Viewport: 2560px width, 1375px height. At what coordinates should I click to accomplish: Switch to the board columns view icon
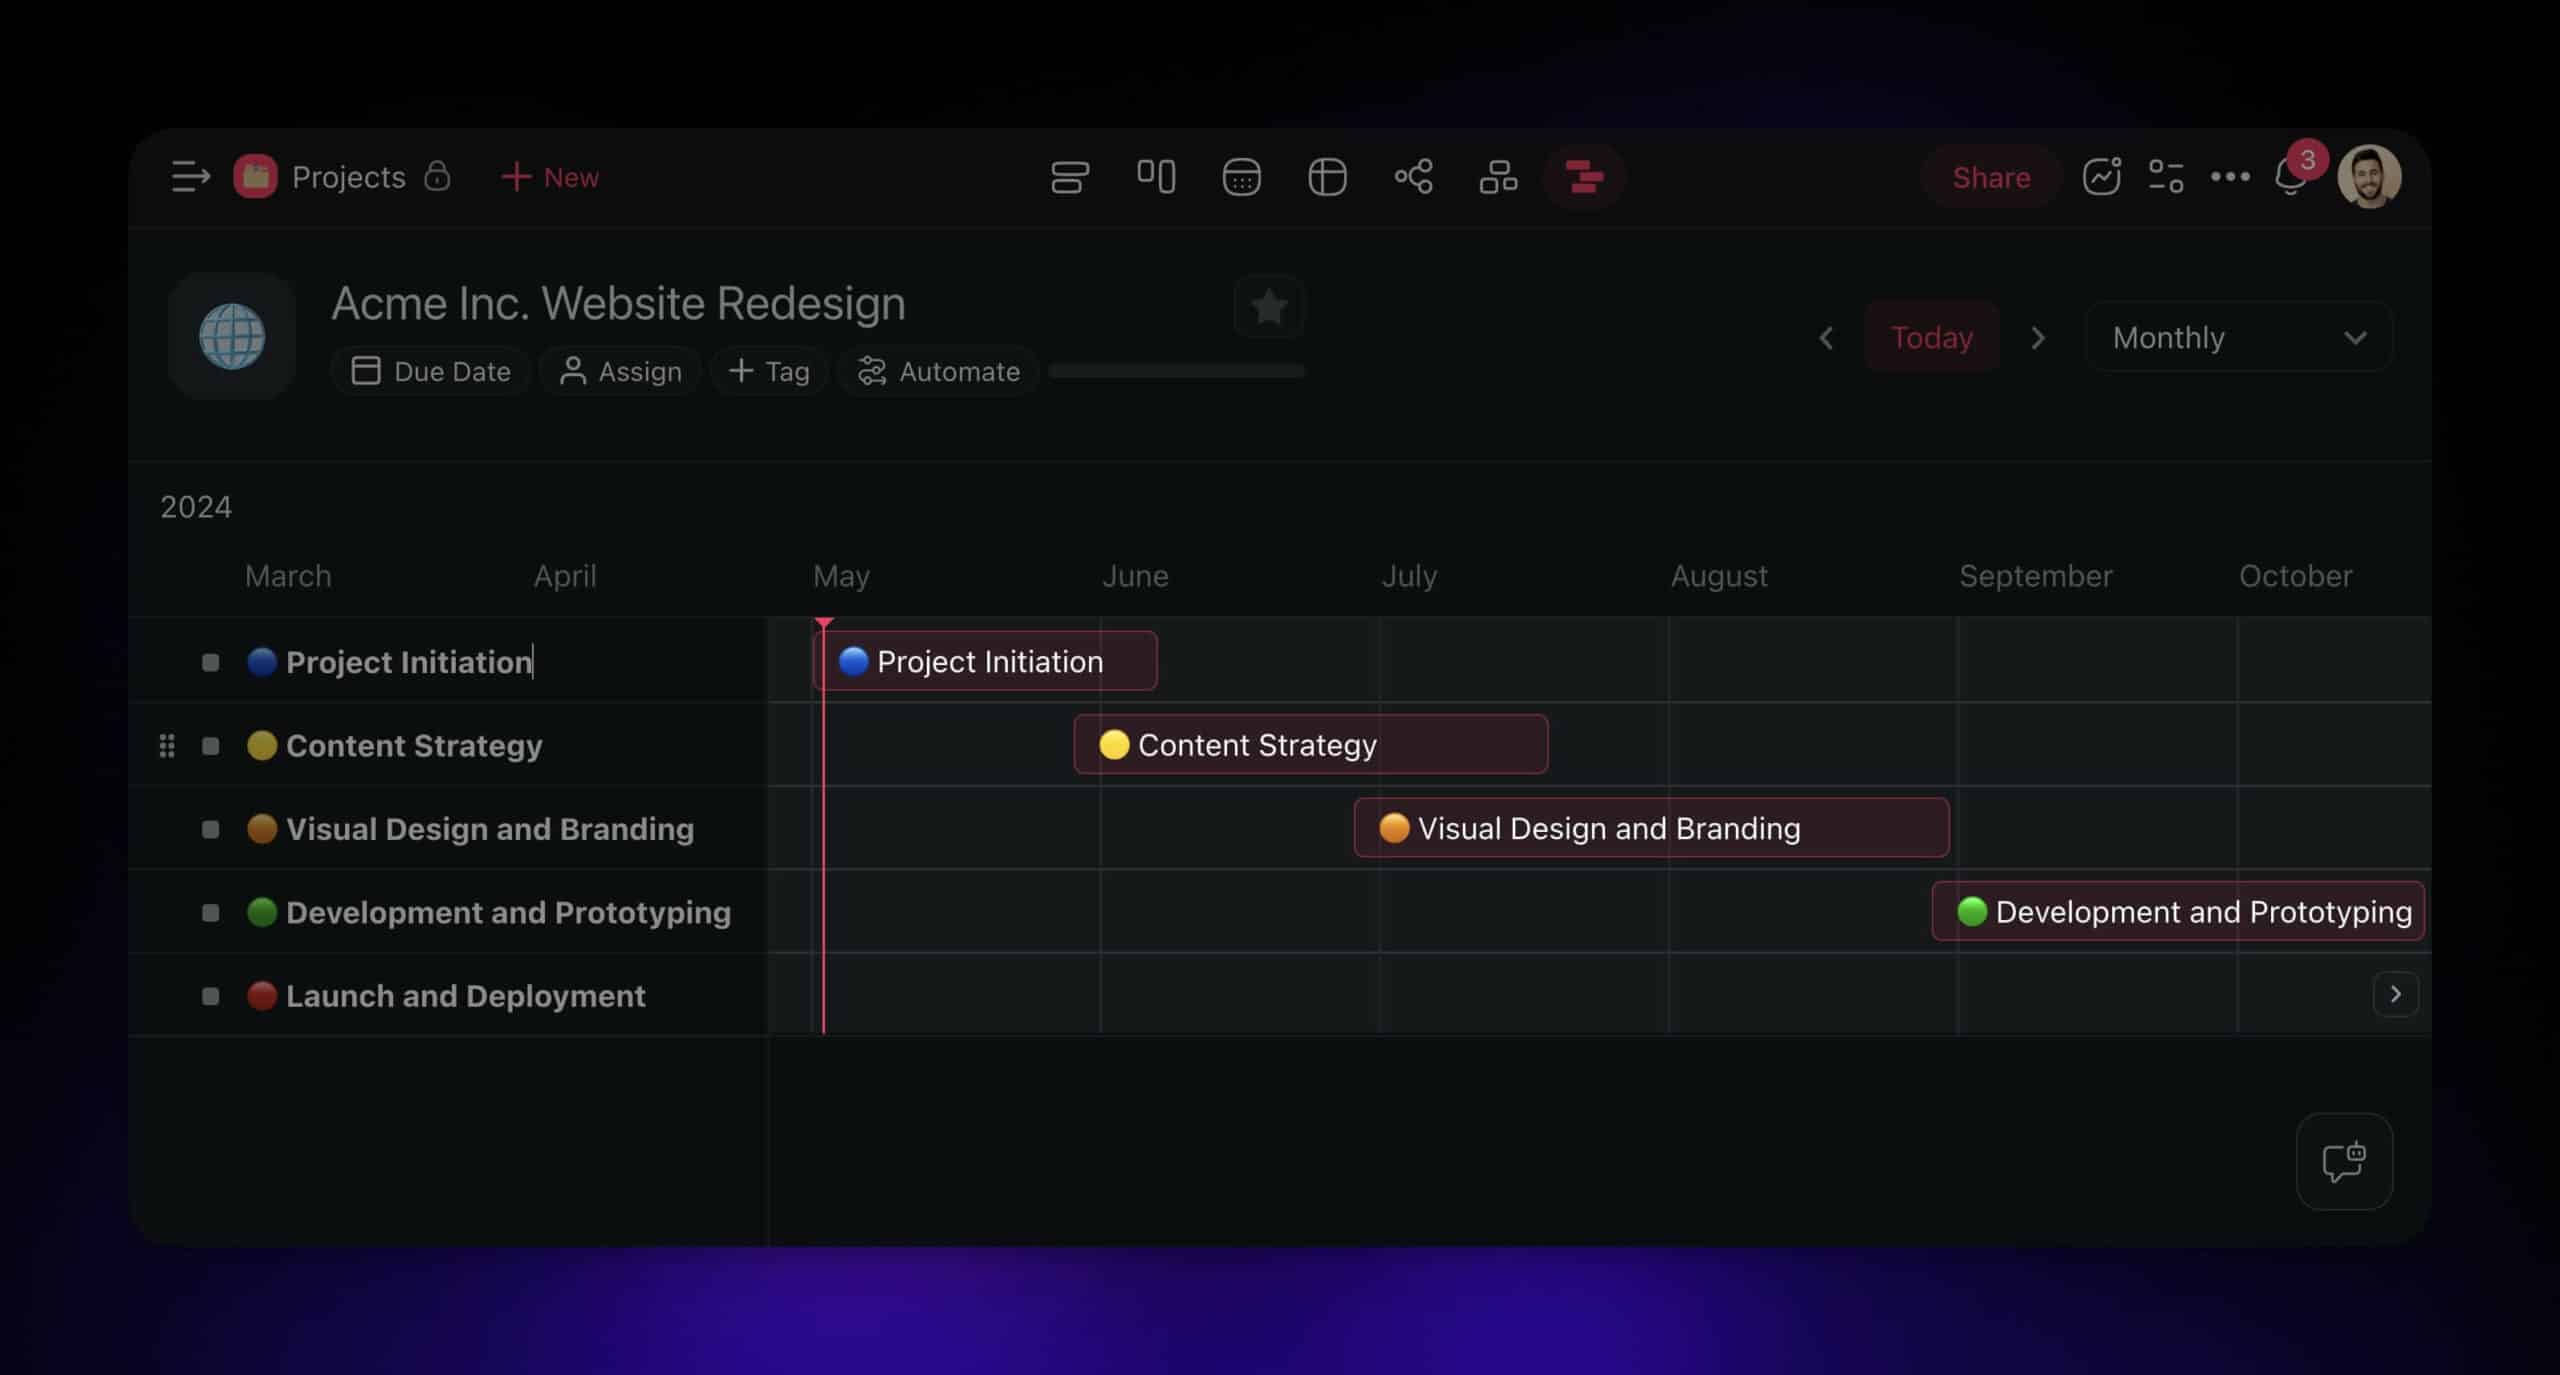point(1155,177)
